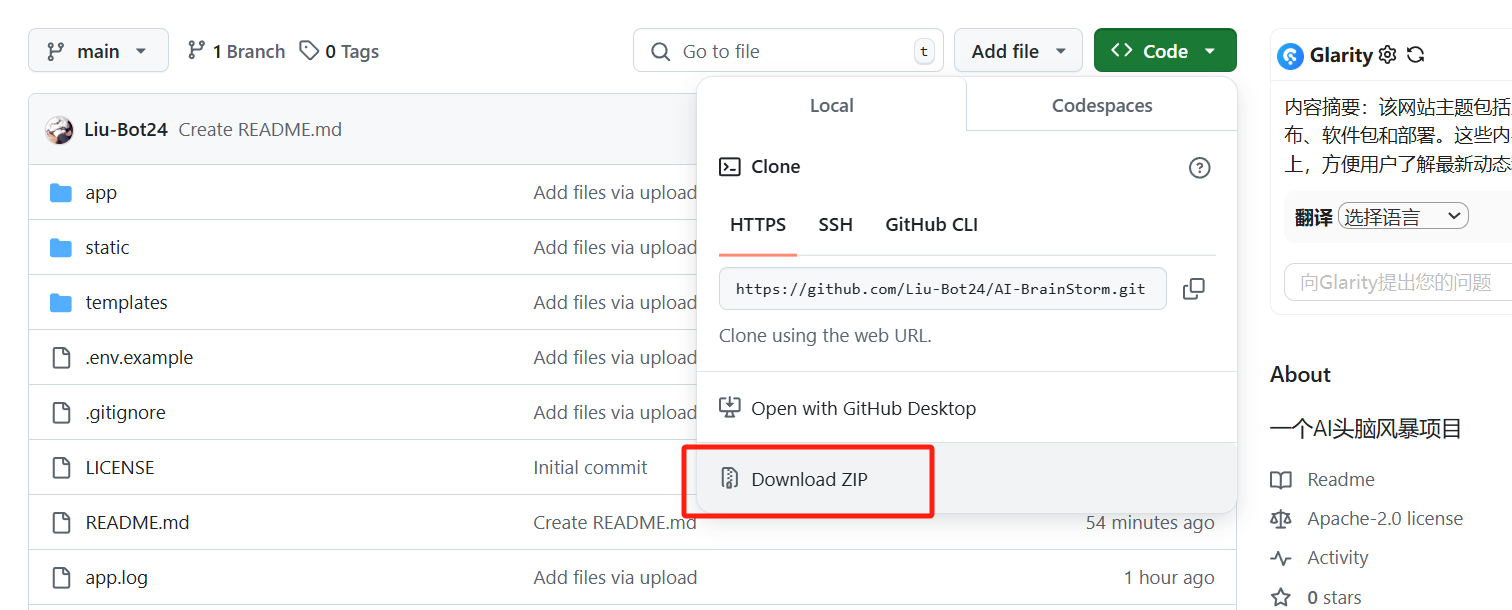
Task: Open the Apache-2.0 license link
Action: click(x=1384, y=519)
